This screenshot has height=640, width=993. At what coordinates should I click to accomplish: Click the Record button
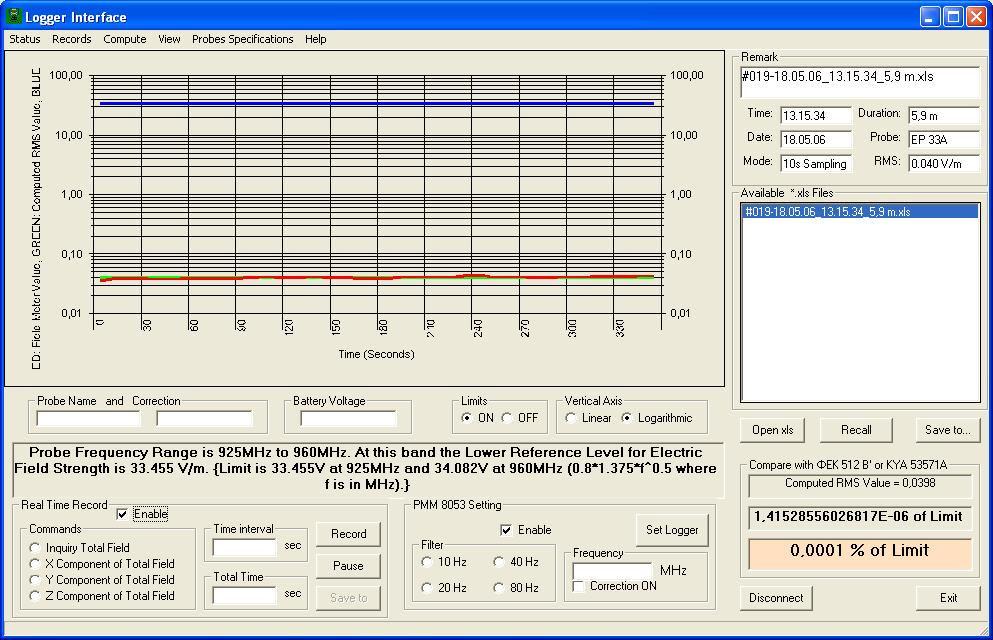(348, 534)
